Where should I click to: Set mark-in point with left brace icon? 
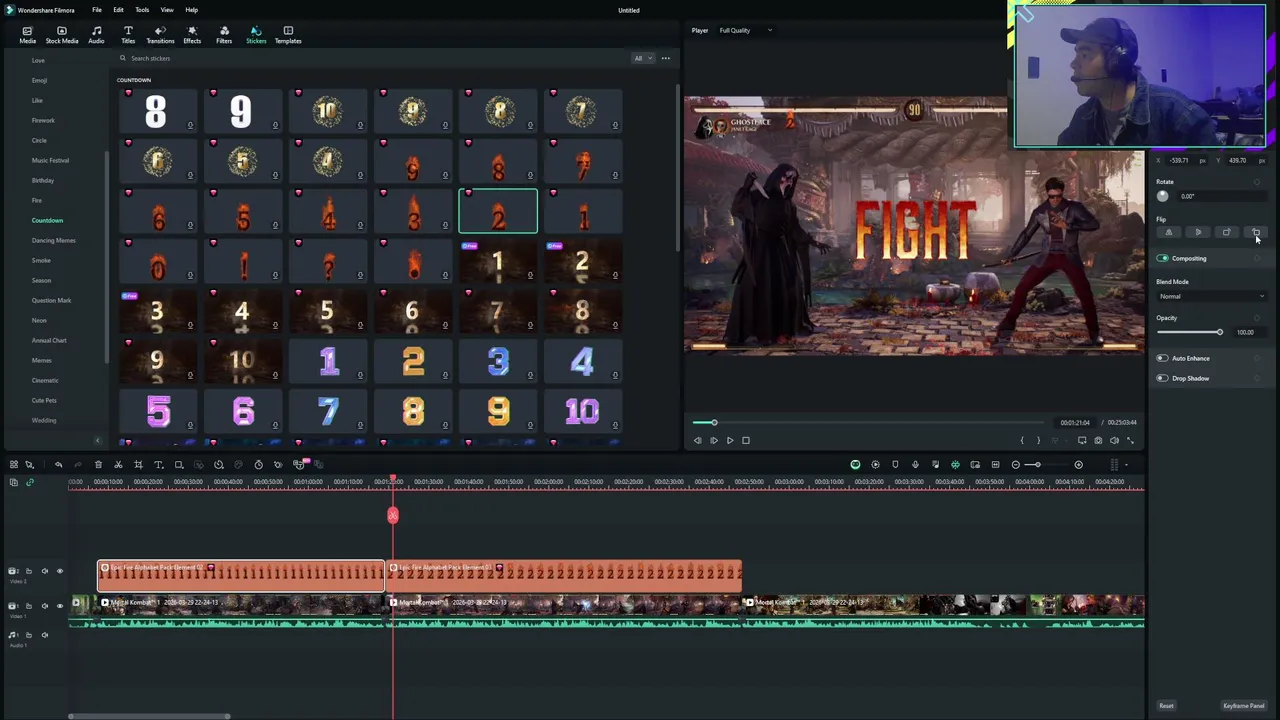pyautogui.click(x=1022, y=440)
